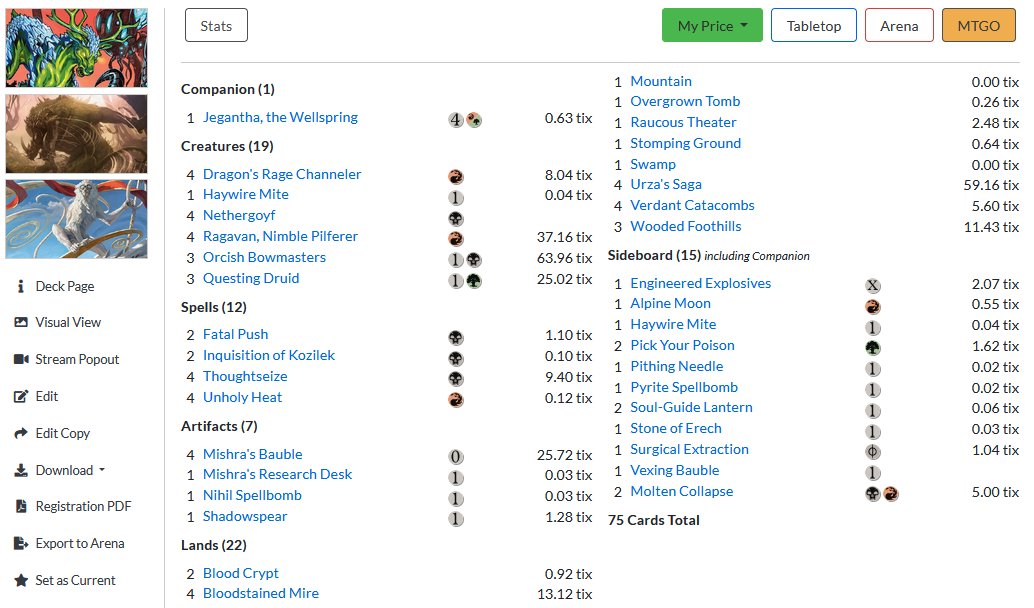1034x608 pixels.
Task: Switch to MTGO price view
Action: (979, 25)
